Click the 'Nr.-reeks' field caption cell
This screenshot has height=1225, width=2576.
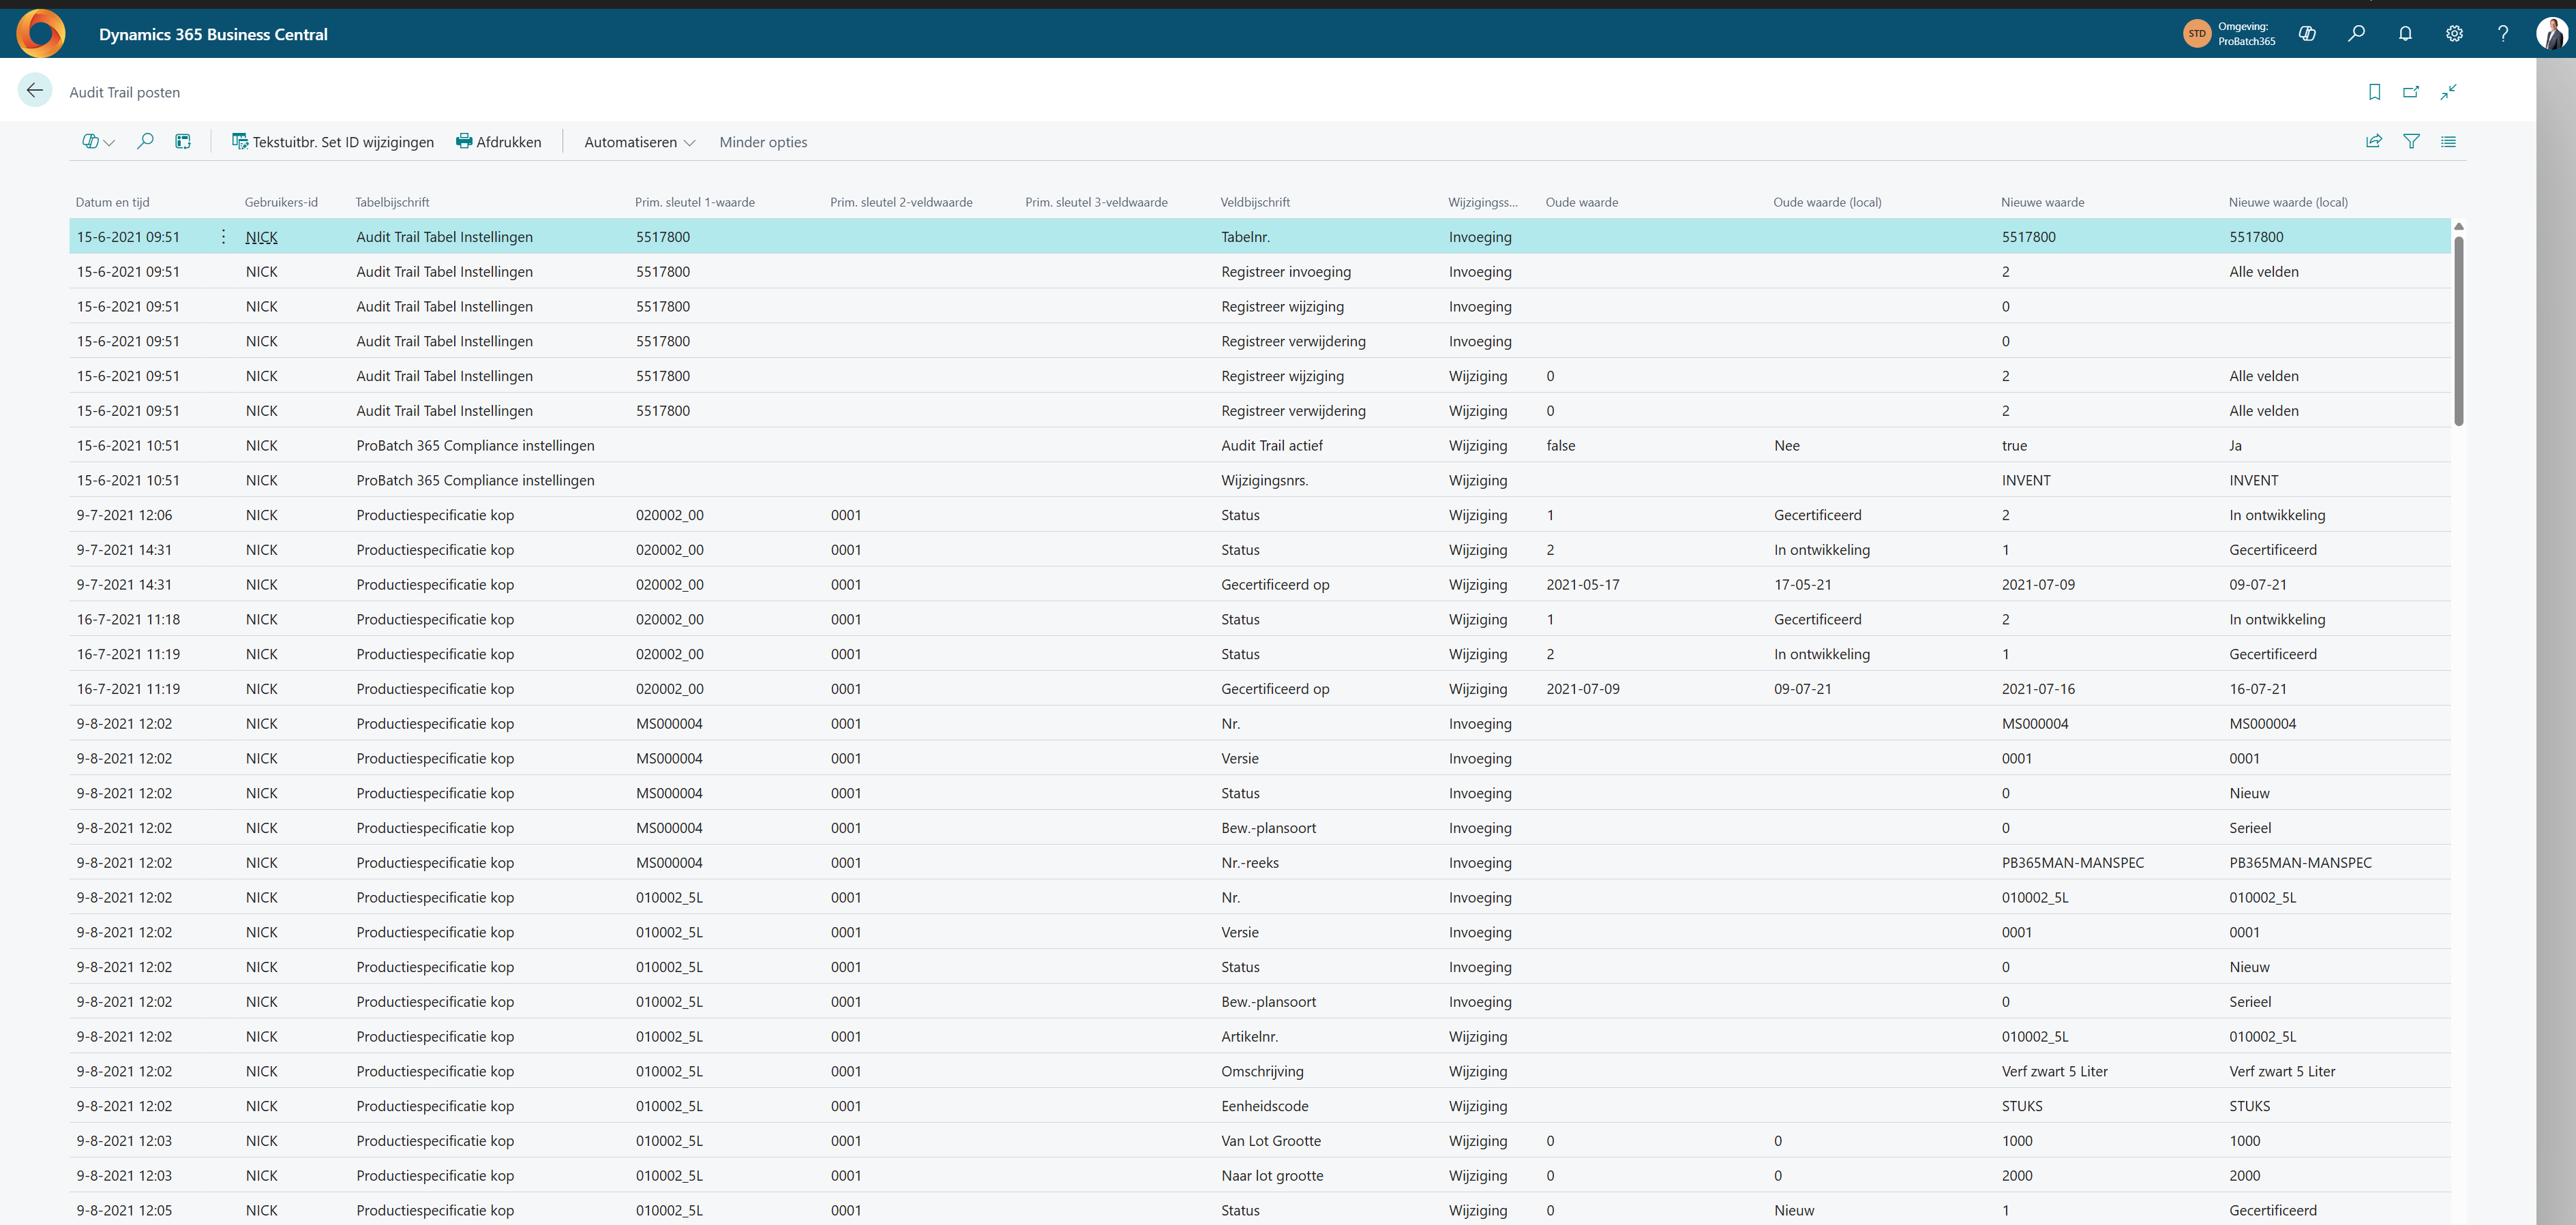1250,863
